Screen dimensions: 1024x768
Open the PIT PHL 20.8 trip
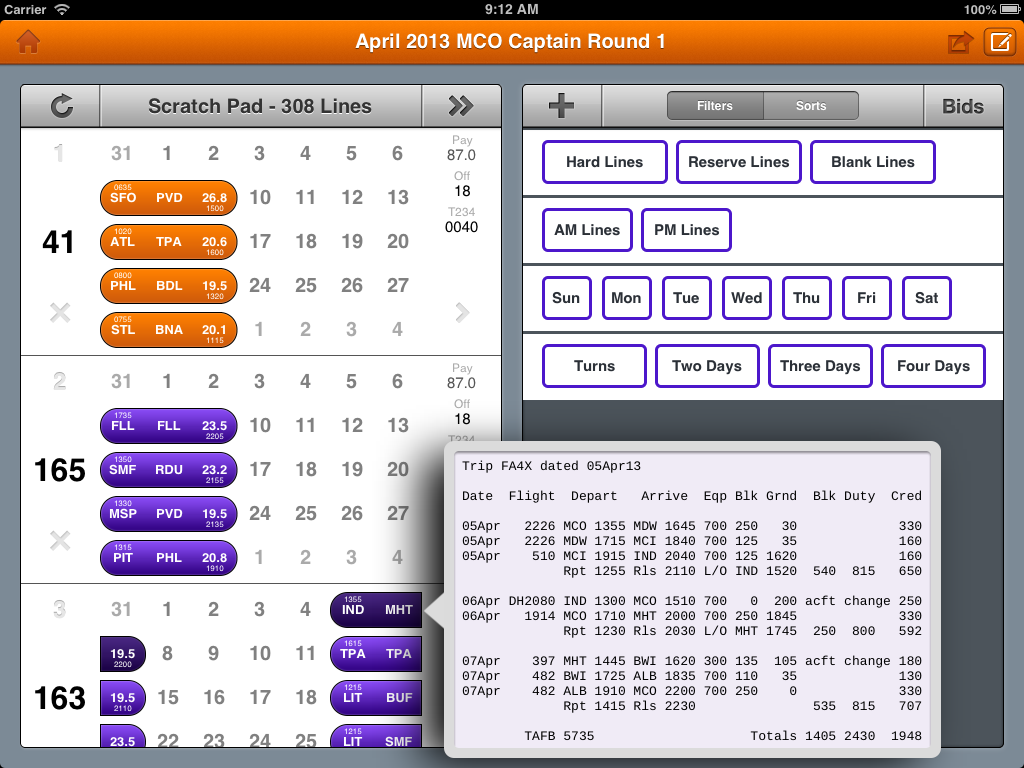pyautogui.click(x=168, y=558)
